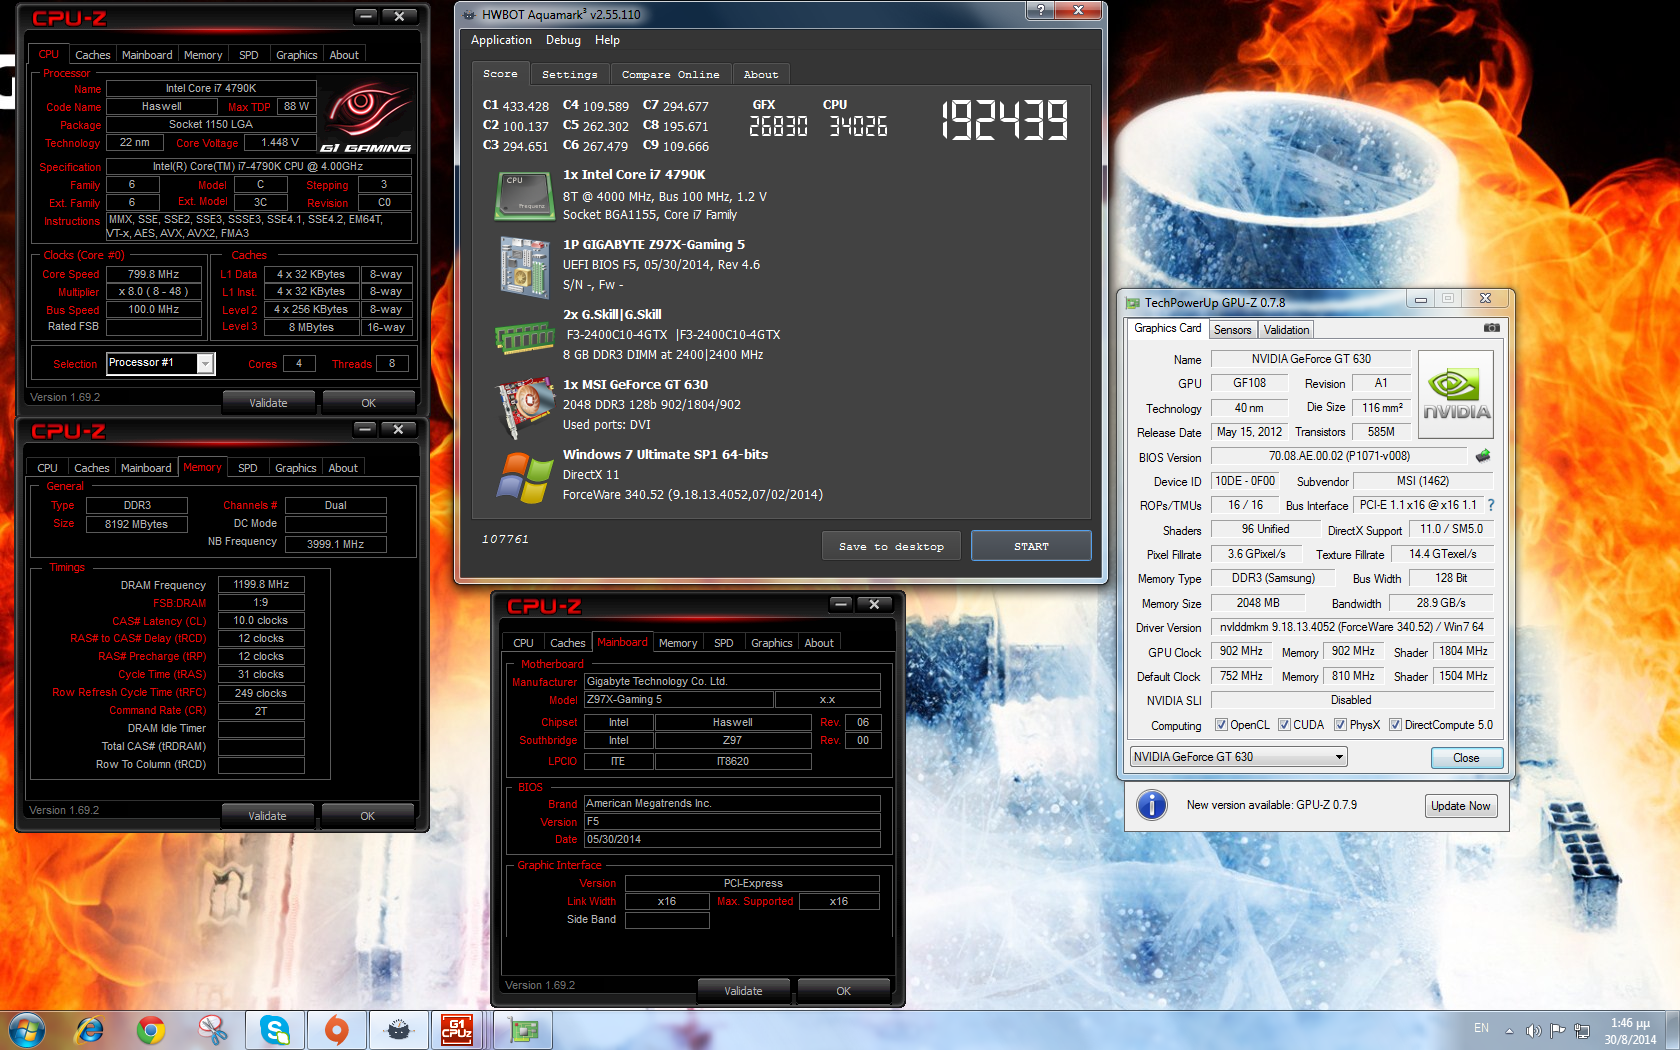Toggle the DirectCompute 5.0 checkbox in GPU-Z
Screen dimensions: 1680x1050
pos(1395,725)
